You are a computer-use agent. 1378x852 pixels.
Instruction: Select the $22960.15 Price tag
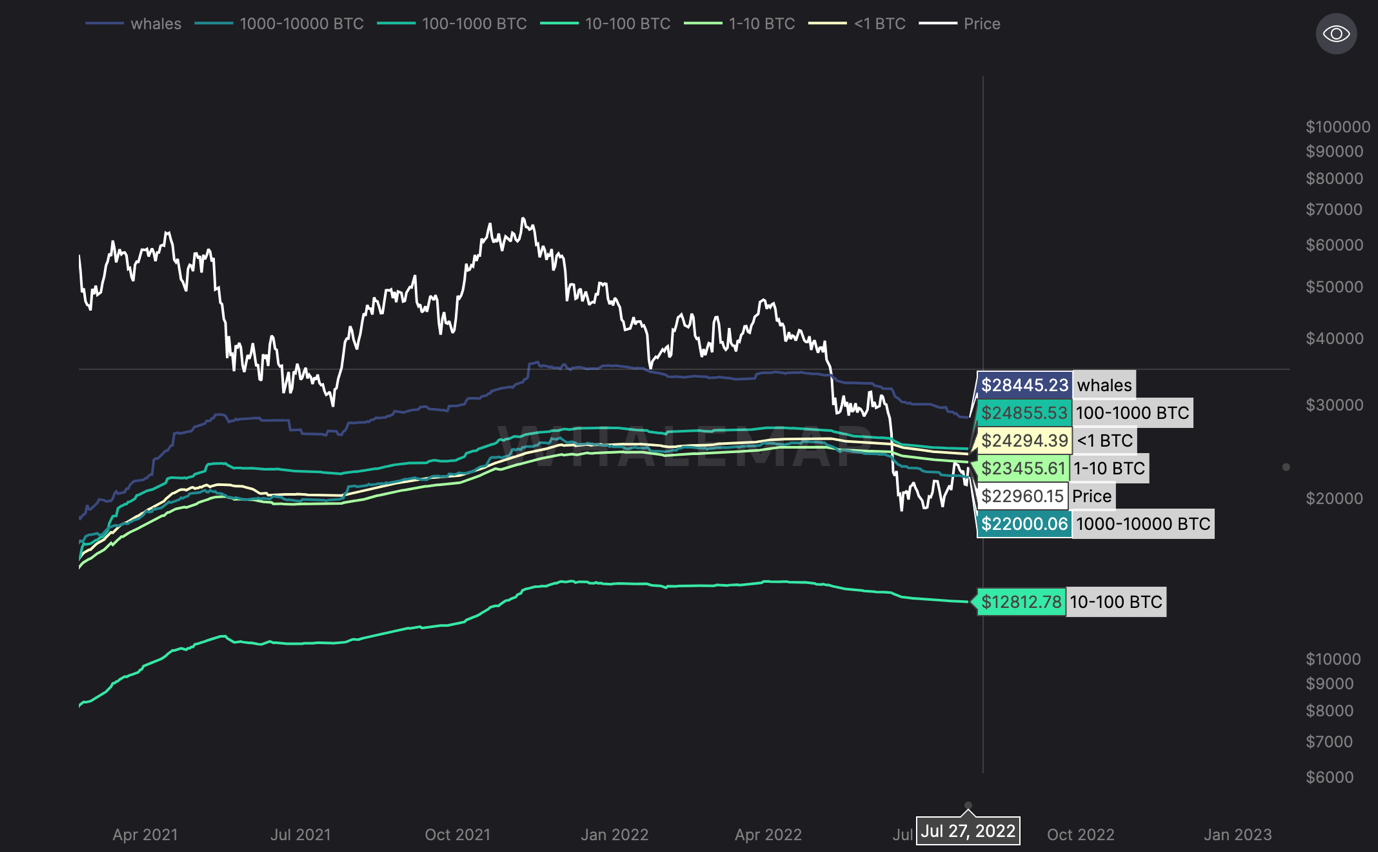point(1022,496)
